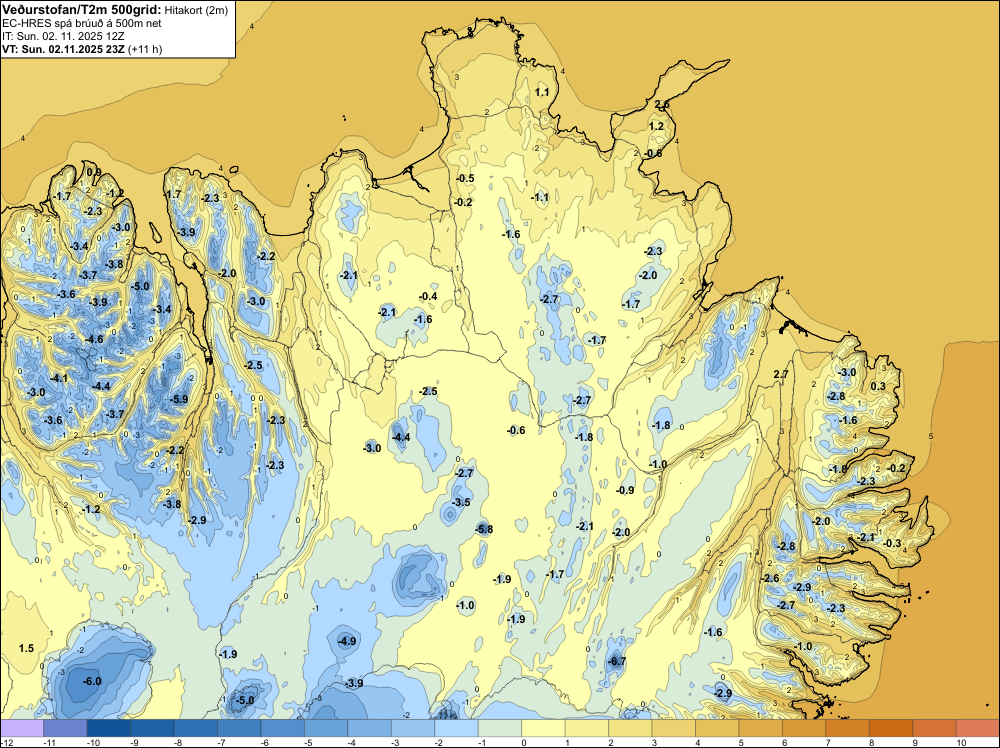Click the 'EC-HRES spá brúuð á 500m net' line
1000x748 pixels.
[82, 23]
